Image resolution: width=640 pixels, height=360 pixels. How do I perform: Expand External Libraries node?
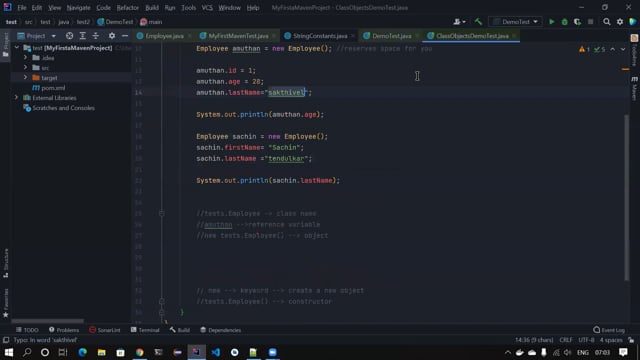coord(16,98)
